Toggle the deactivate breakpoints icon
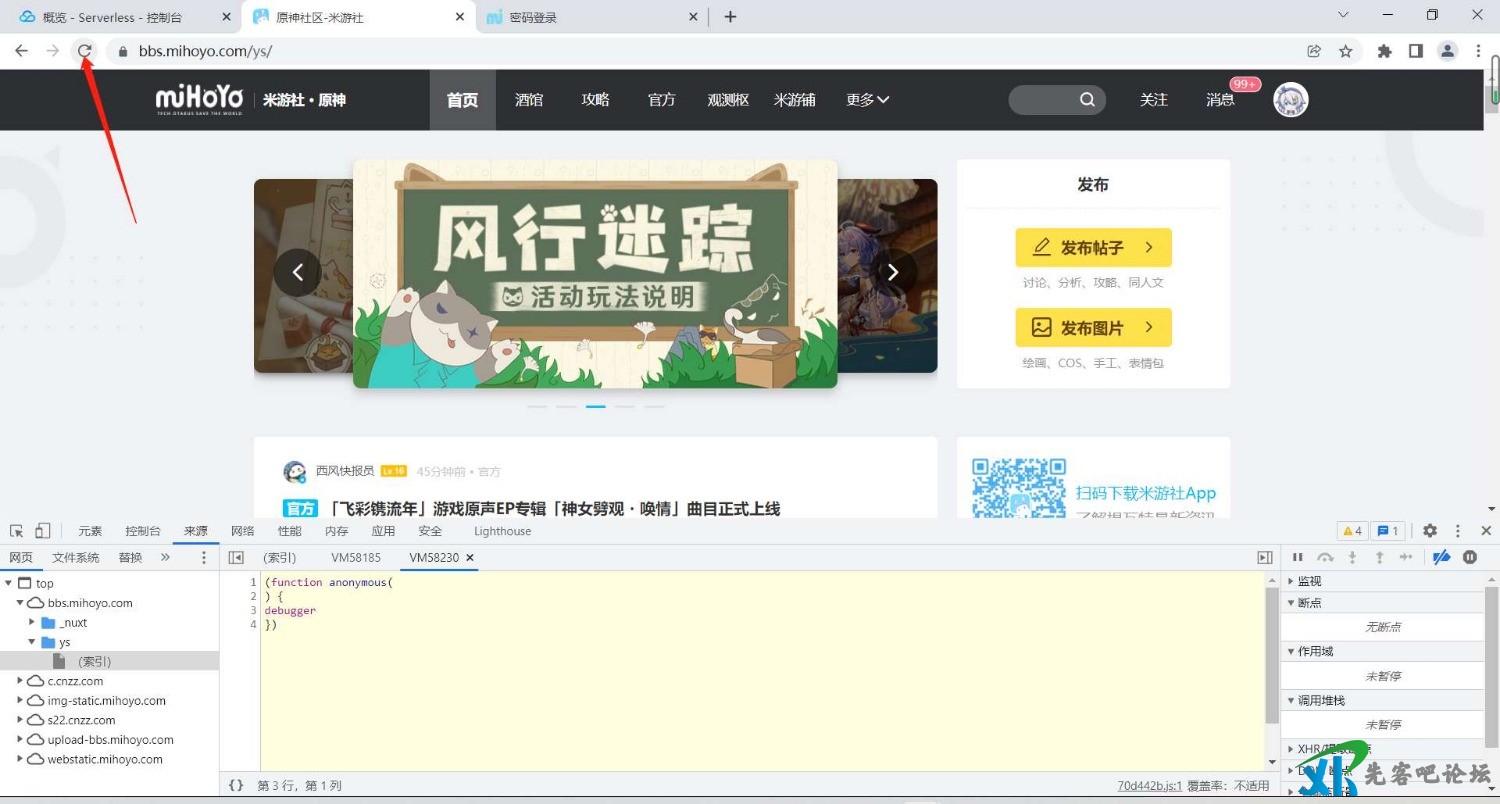The height and width of the screenshot is (804, 1500). 1441,557
